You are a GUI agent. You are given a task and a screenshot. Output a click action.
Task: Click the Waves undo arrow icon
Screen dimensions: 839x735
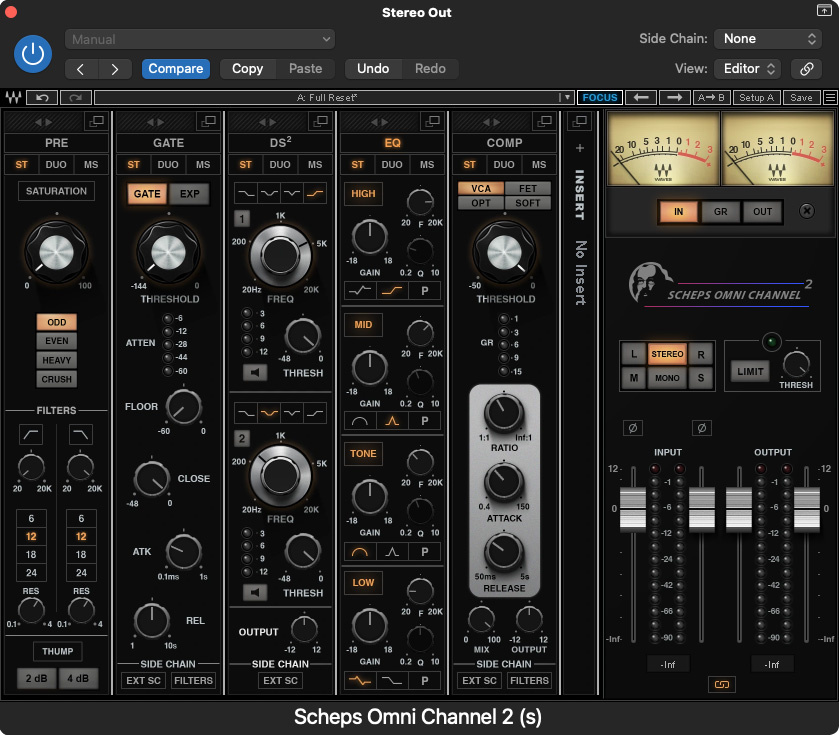(x=42, y=97)
